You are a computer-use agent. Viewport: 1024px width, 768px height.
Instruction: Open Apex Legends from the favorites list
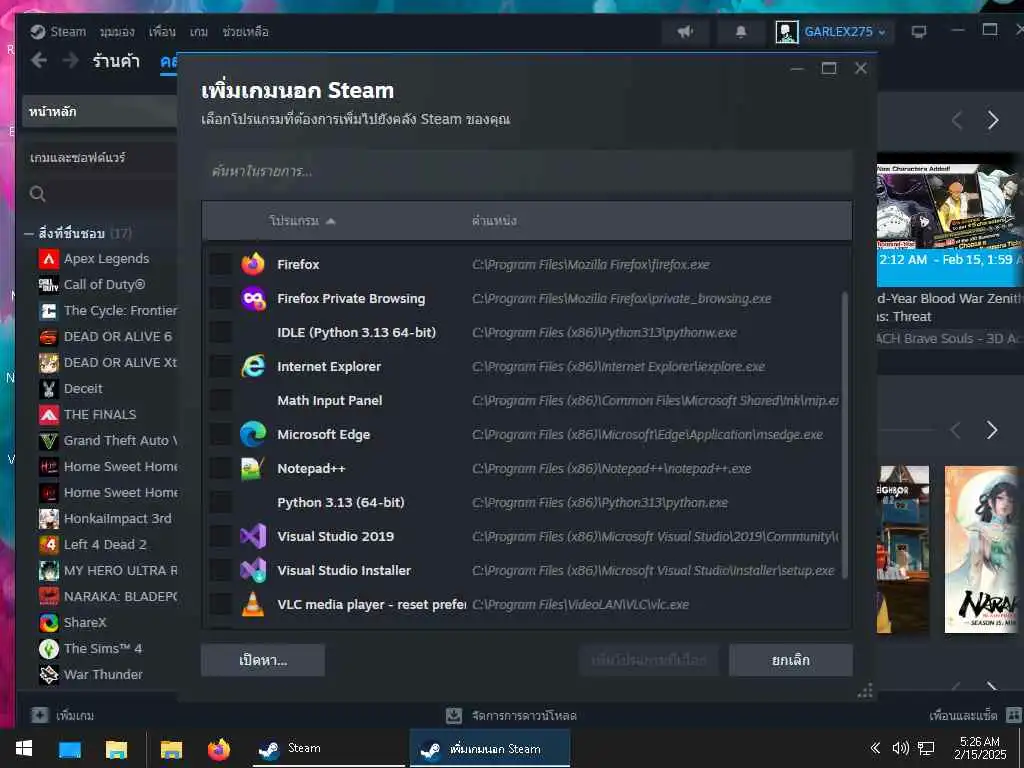pyautogui.click(x=106, y=259)
